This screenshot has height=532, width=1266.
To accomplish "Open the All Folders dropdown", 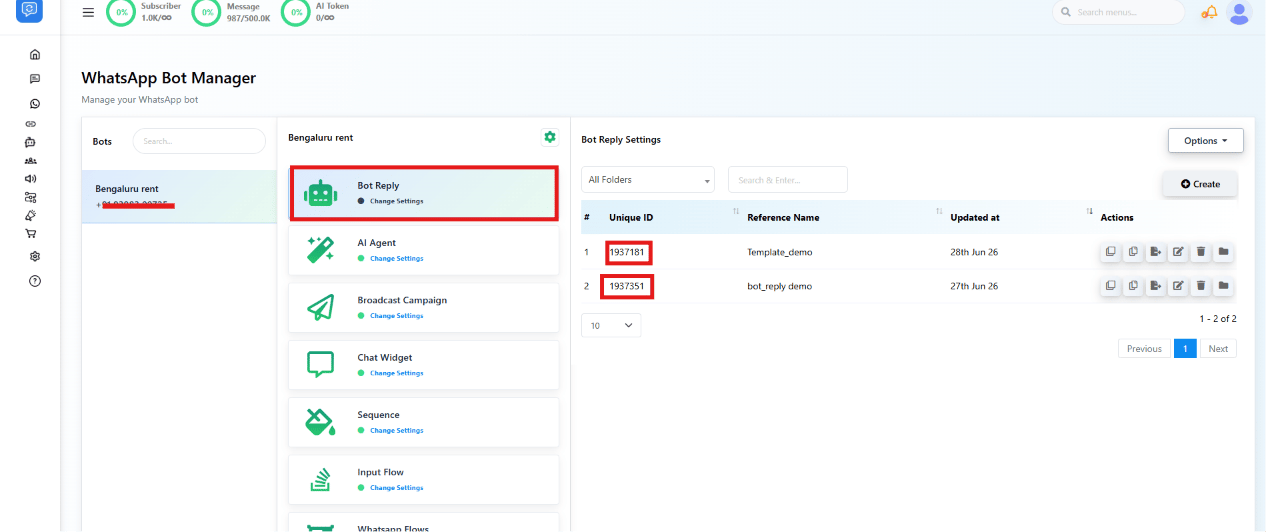I will (648, 180).
